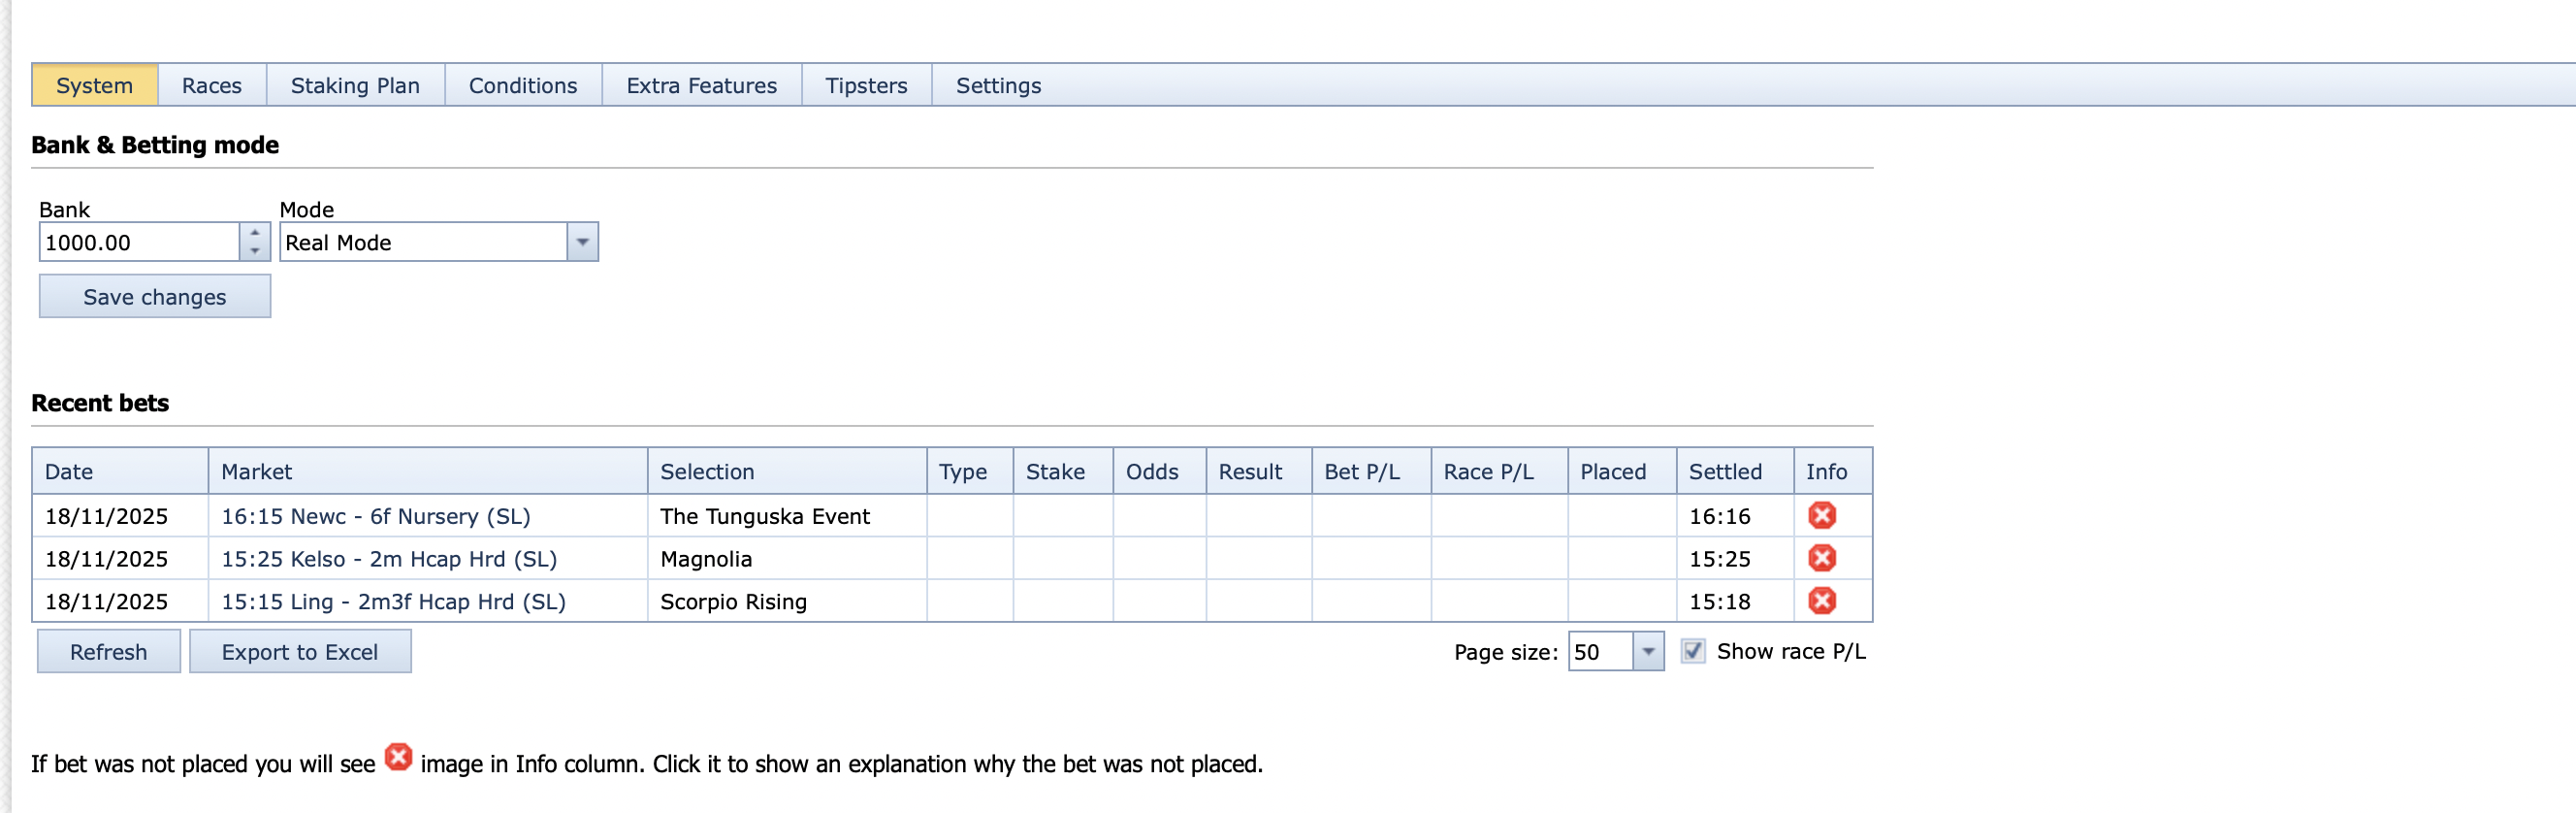Open the 16:15 Newc 6f Nursery market link
This screenshot has height=813, width=2576.
[375, 516]
